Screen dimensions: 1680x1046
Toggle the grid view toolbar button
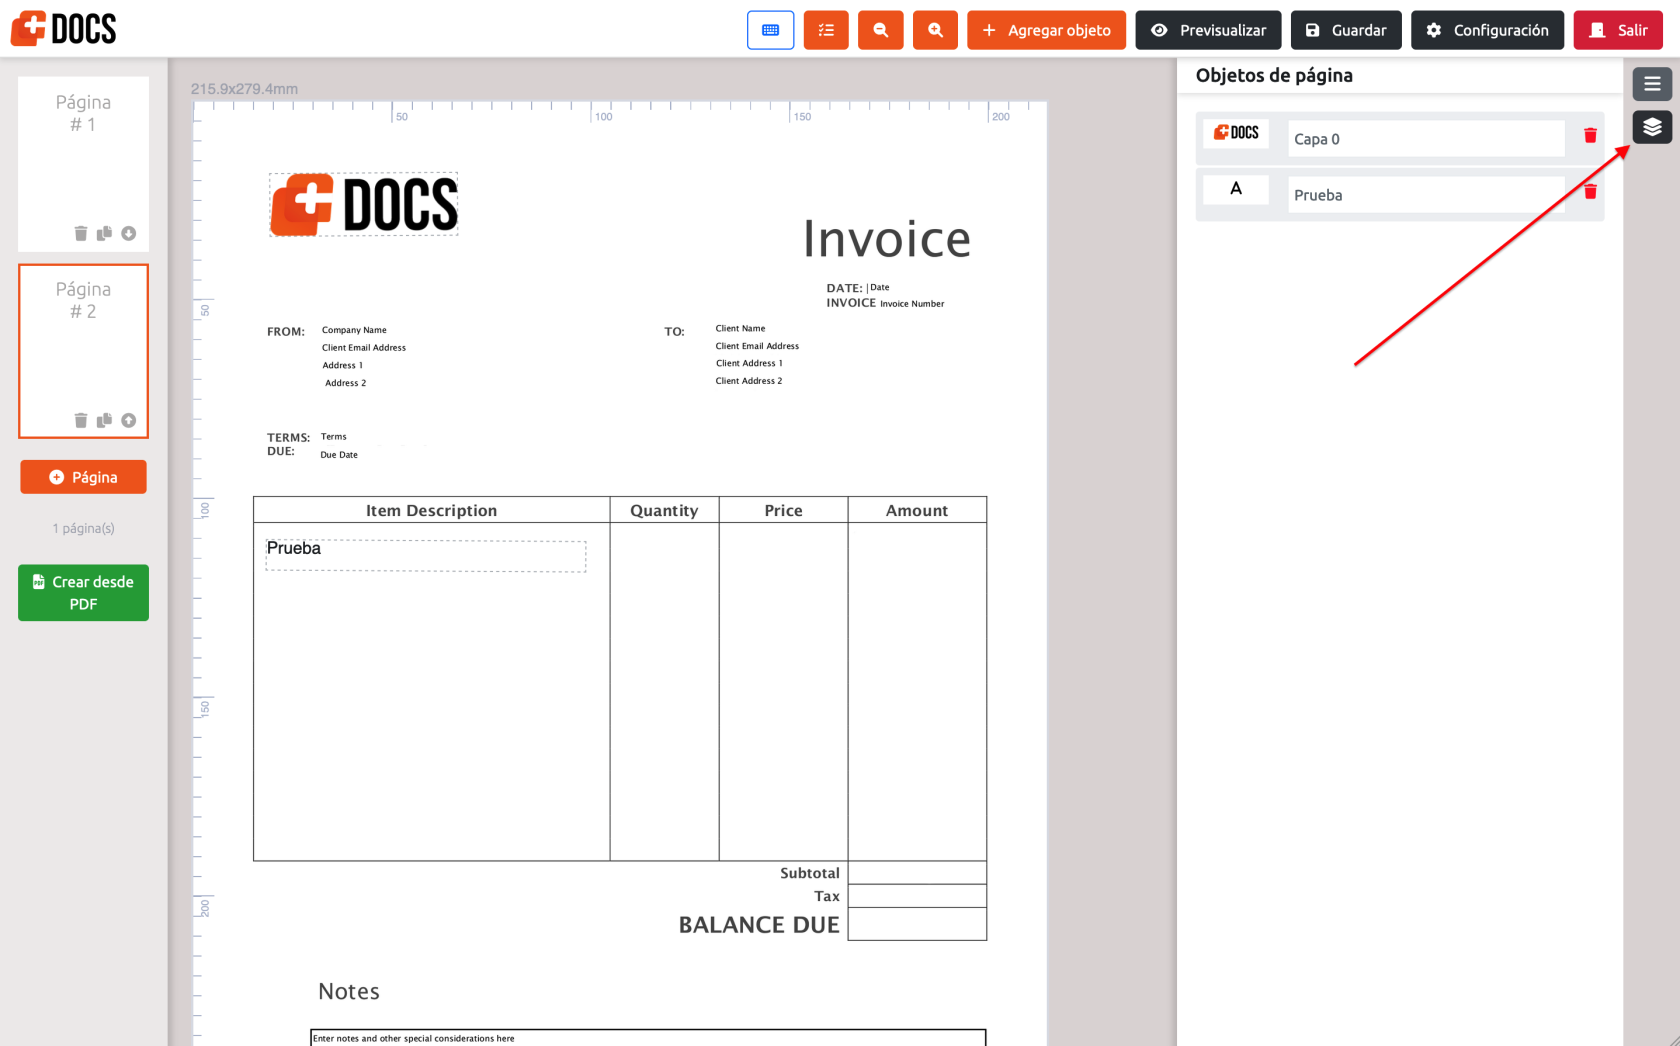(x=770, y=30)
